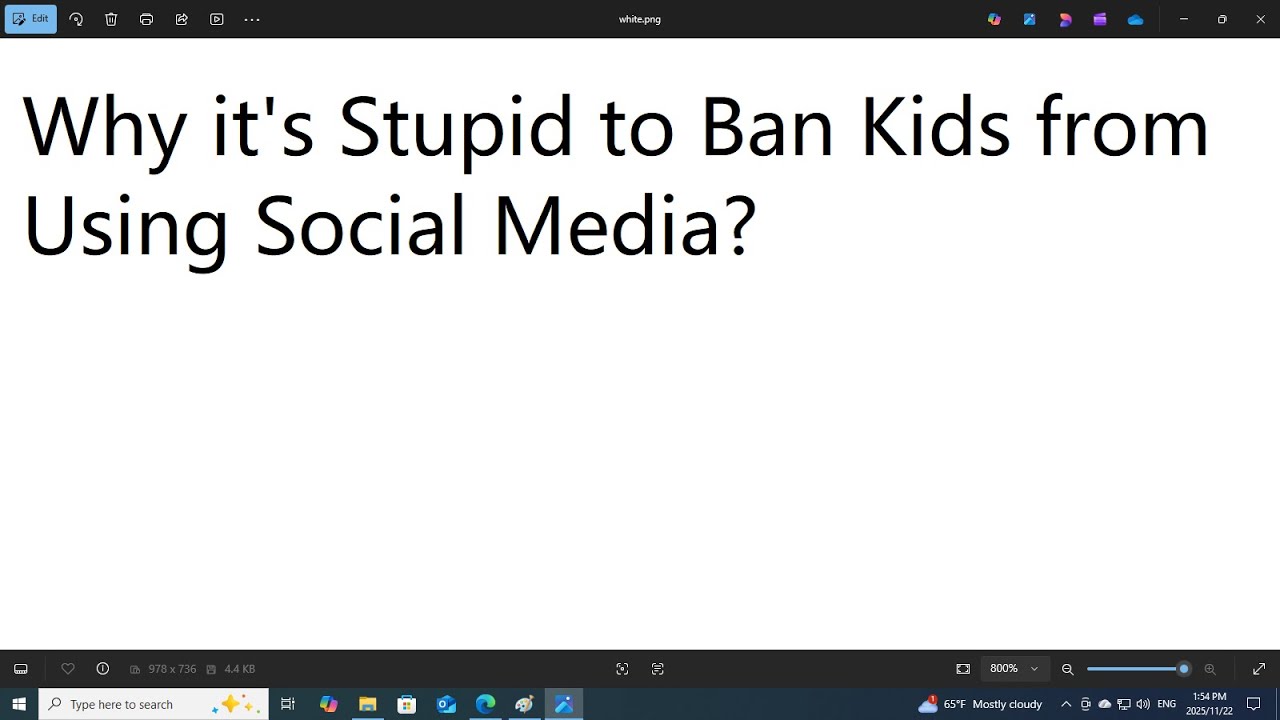Click the visual search scan icon

[622, 669]
